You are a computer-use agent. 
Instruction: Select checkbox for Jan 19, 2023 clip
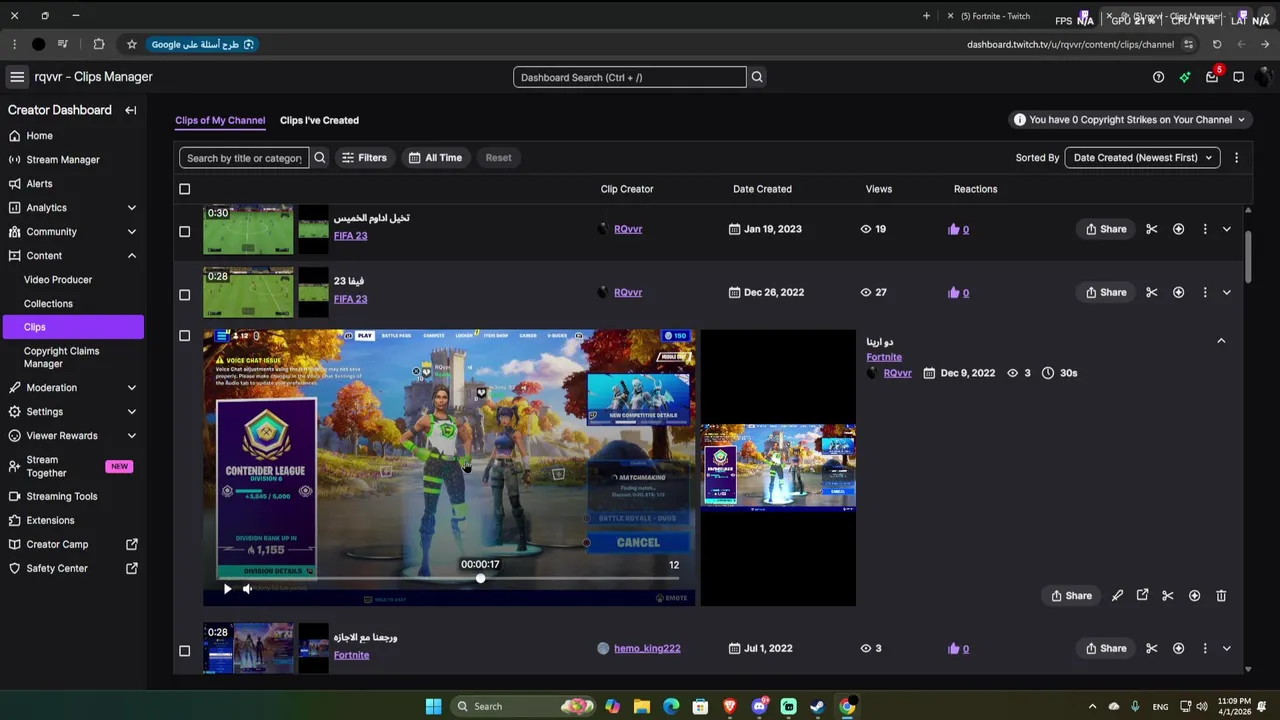click(x=184, y=231)
